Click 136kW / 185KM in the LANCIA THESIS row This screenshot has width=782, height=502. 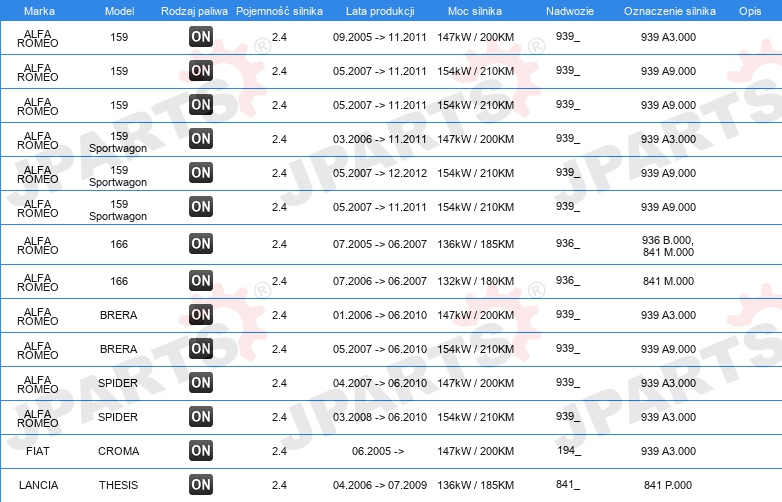pos(475,485)
